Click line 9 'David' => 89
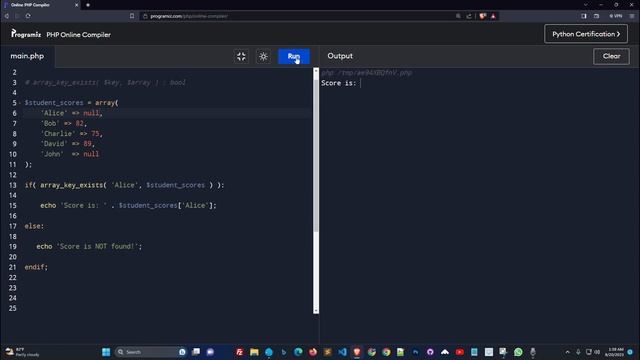Image resolution: width=640 pixels, height=360 pixels. [68, 144]
